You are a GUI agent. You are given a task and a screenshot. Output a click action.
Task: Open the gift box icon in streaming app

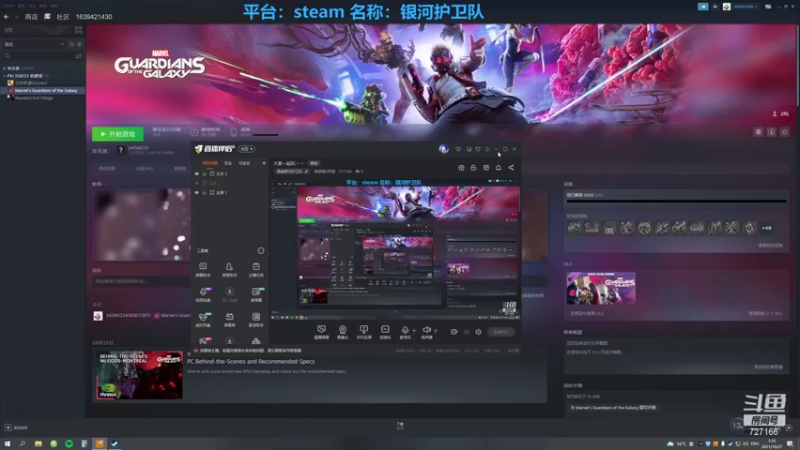pyautogui.click(x=461, y=167)
